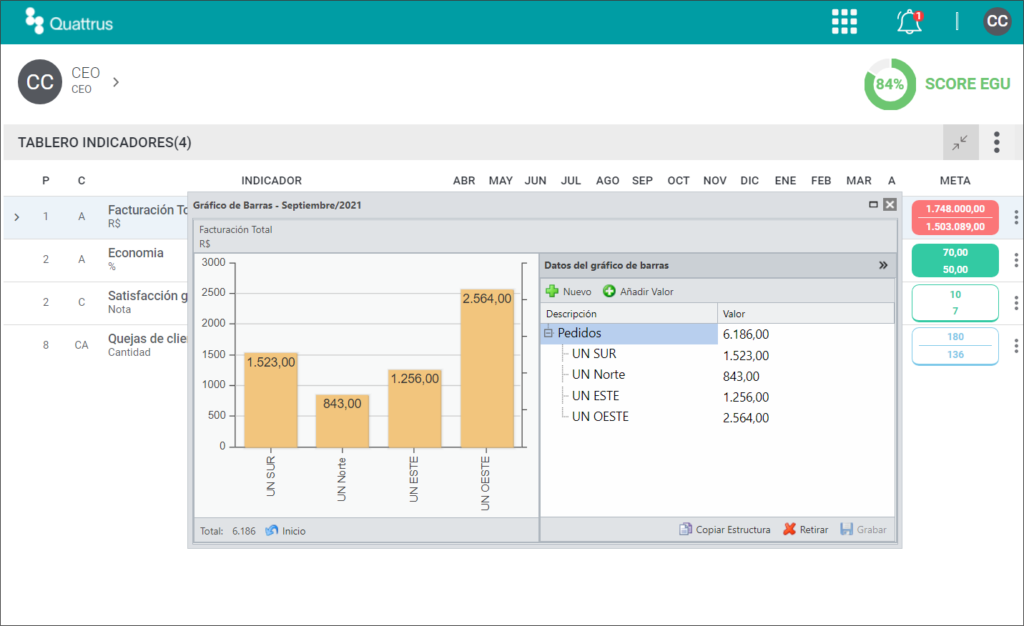Click Copiar Estructura
Viewport: 1024px width, 626px height.
tap(724, 529)
